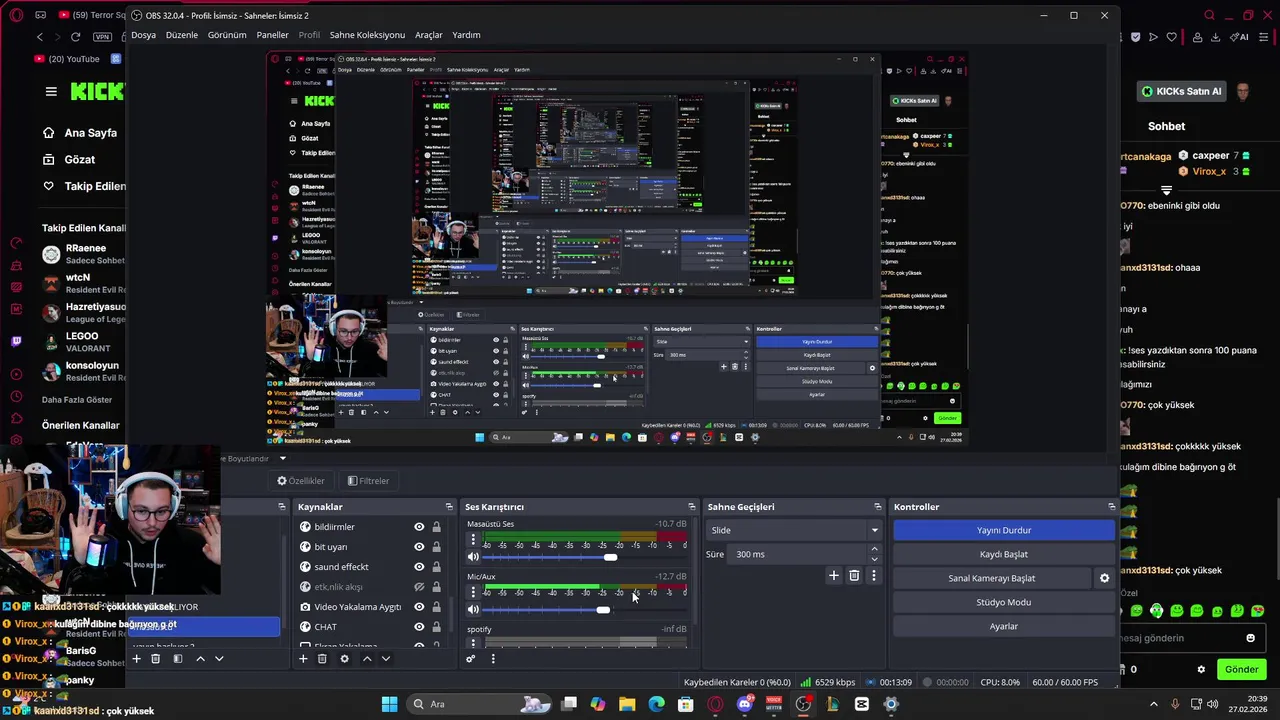Move scene down in scenes toolbar
Viewport: 1280px width, 720px height.
[219, 658]
